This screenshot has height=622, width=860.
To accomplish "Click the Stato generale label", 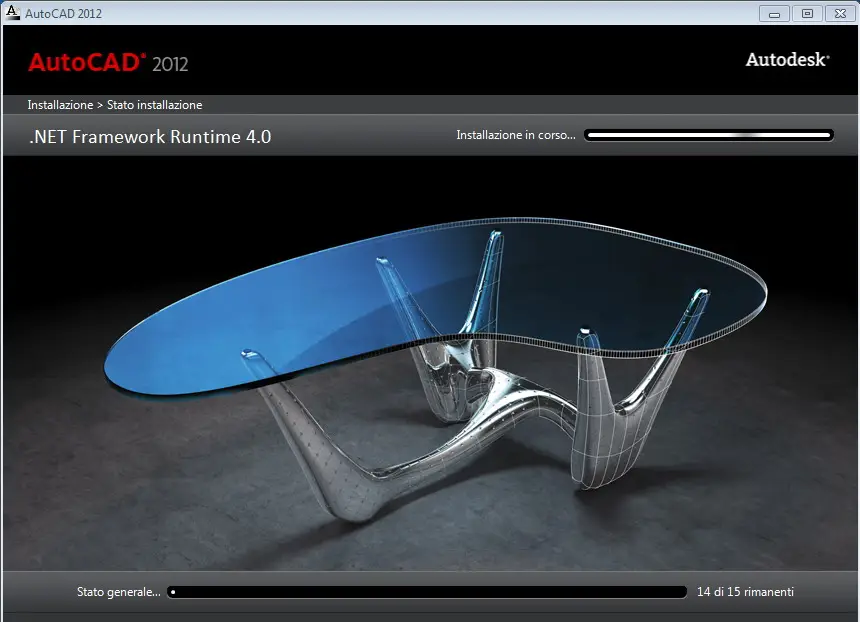I will [x=118, y=592].
